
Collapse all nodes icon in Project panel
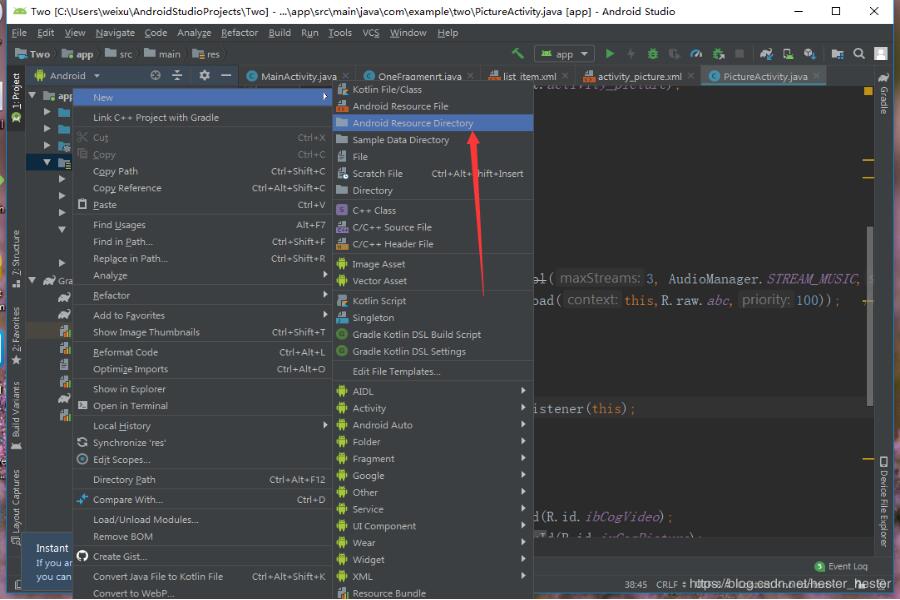177,75
